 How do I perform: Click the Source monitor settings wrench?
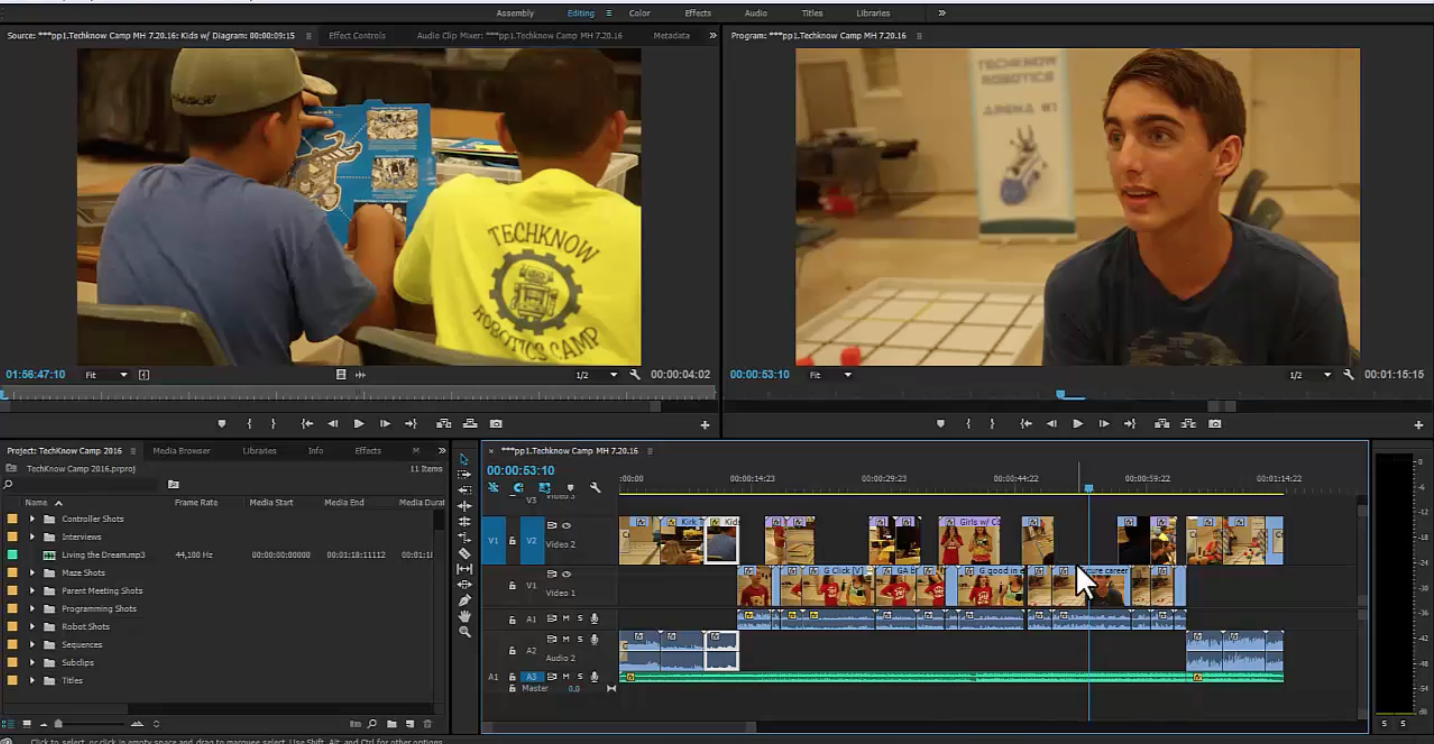tap(634, 375)
